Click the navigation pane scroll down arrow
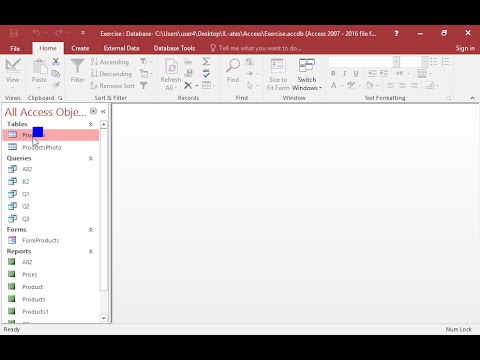The width and height of the screenshot is (480, 360). 104,318
